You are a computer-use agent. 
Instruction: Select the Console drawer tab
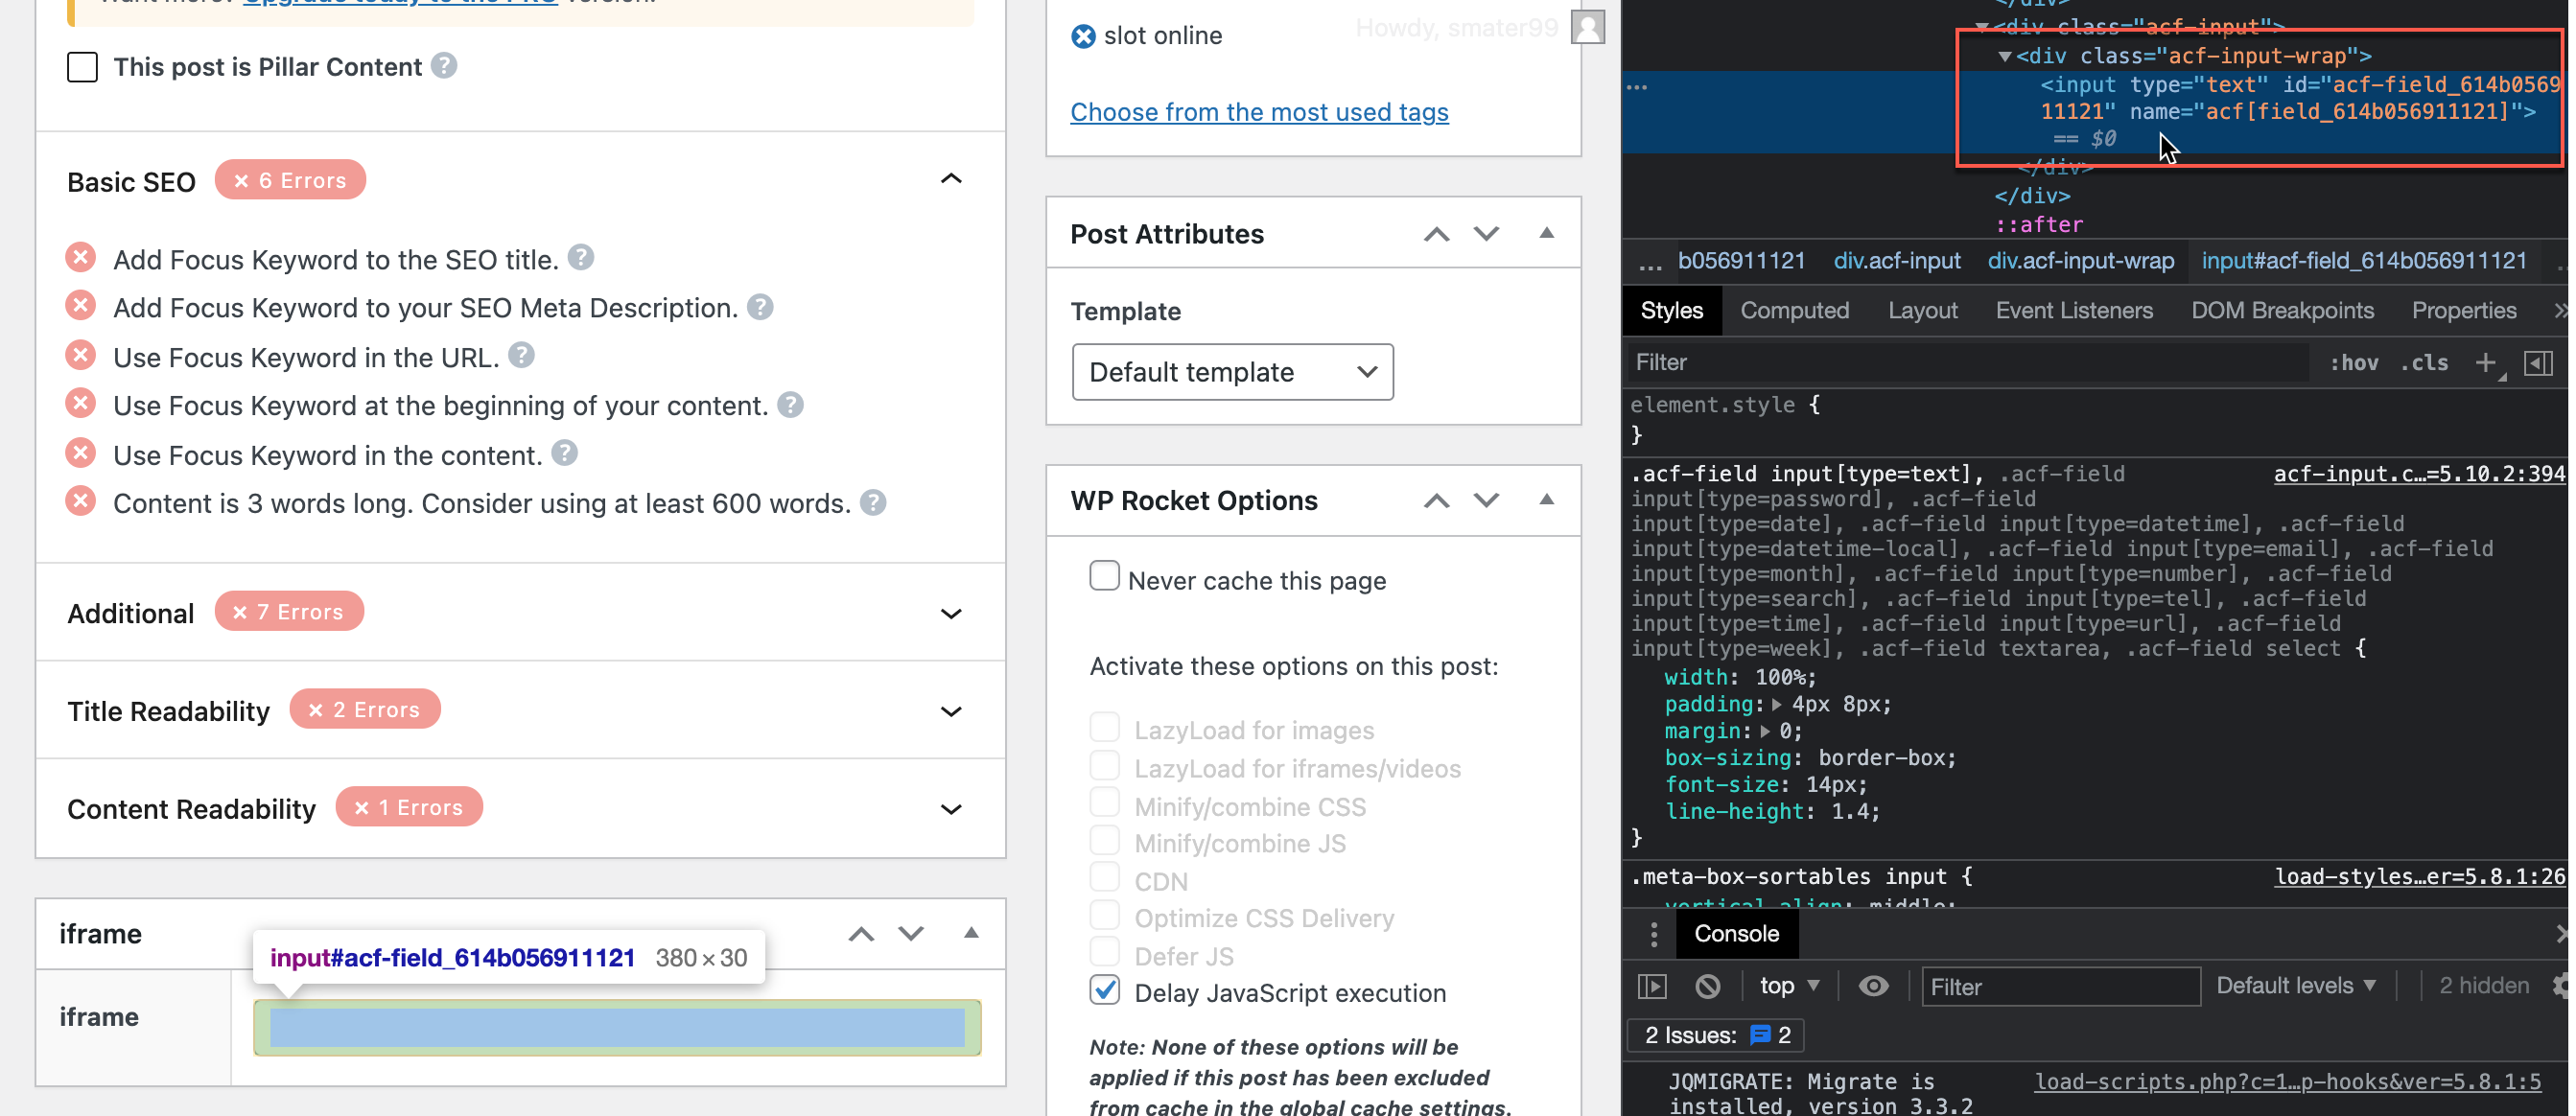pyautogui.click(x=1736, y=934)
